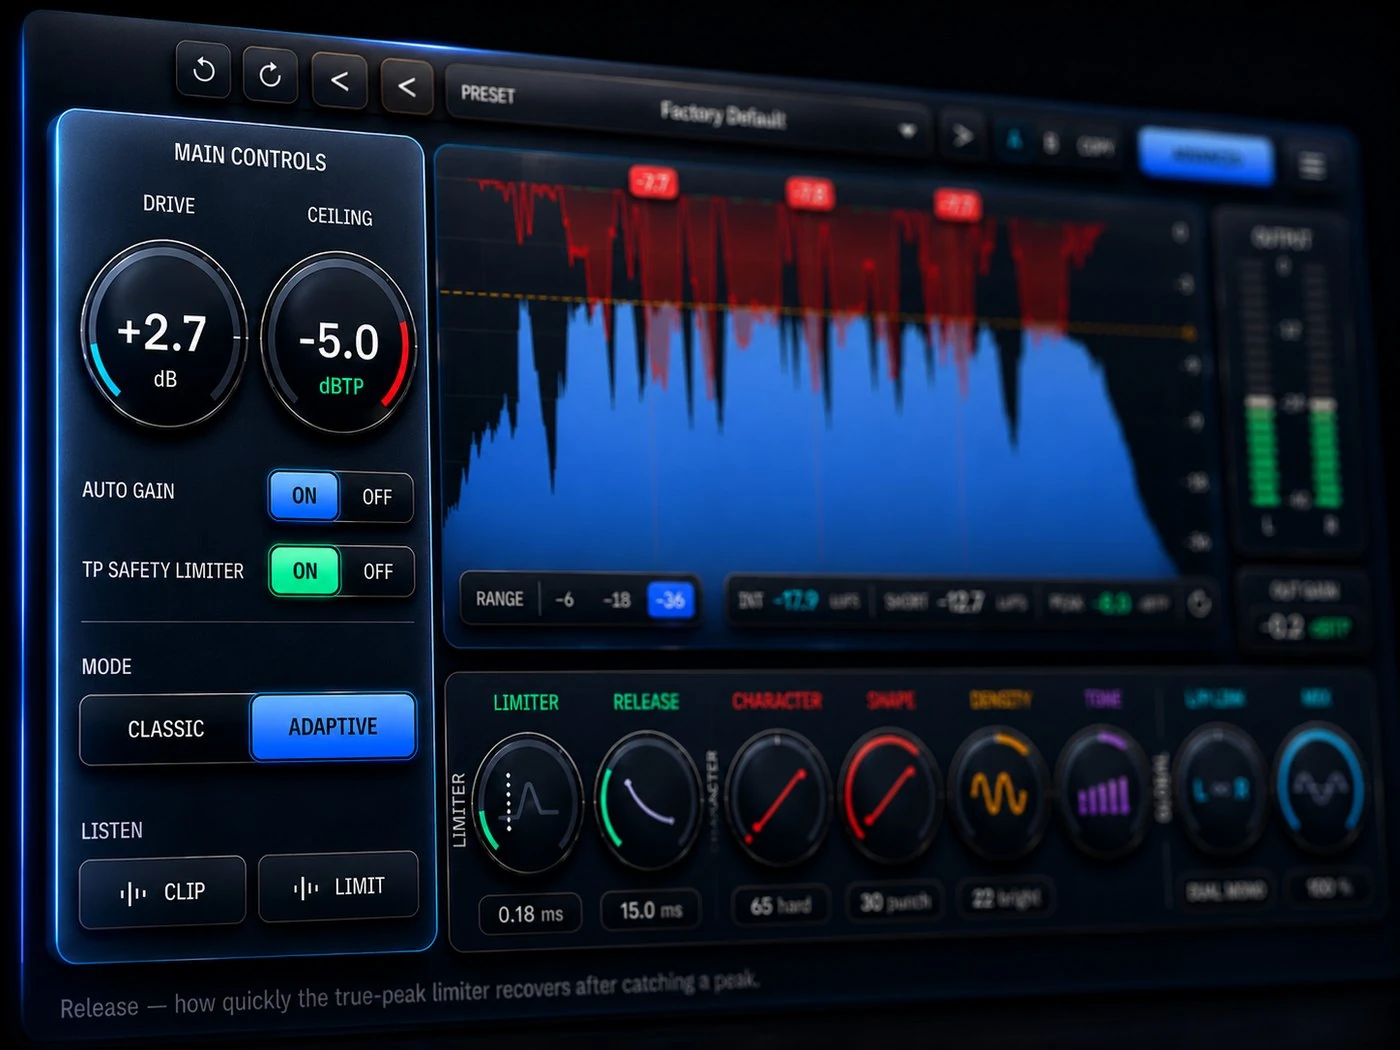
Task: Click the 65 hard character value field
Action: pos(780,906)
